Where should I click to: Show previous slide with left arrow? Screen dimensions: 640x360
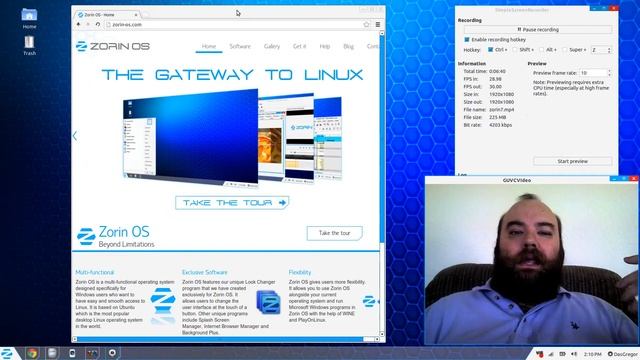click(x=75, y=136)
